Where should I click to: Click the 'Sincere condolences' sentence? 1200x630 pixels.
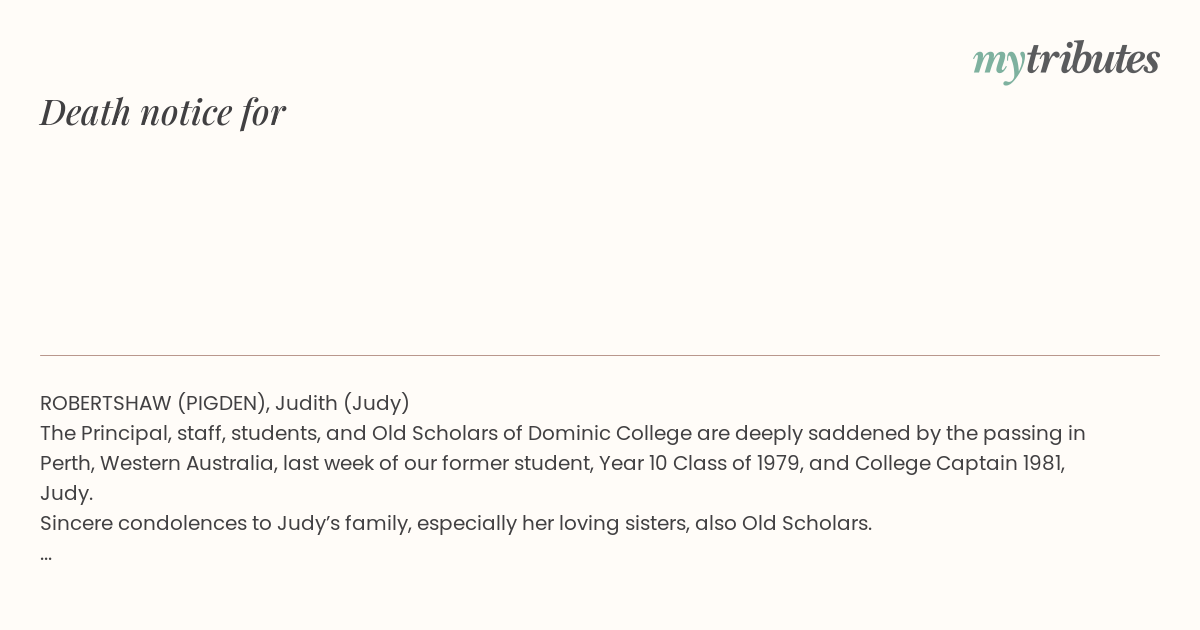pos(456,523)
